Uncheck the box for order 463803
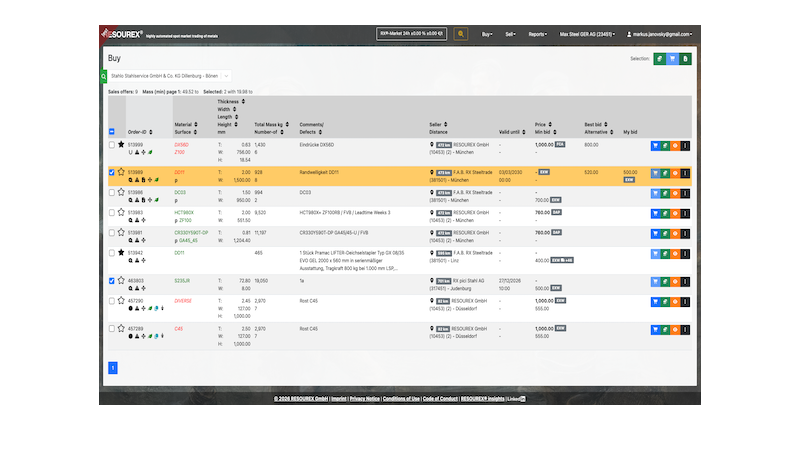The height and width of the screenshot is (464, 800). coord(112,281)
